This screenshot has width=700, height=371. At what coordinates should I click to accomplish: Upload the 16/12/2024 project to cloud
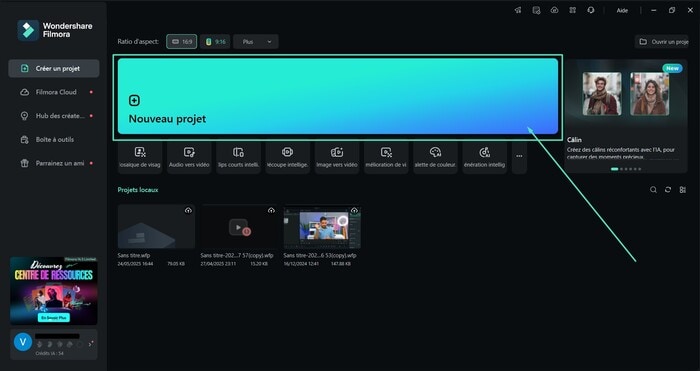[x=354, y=210]
